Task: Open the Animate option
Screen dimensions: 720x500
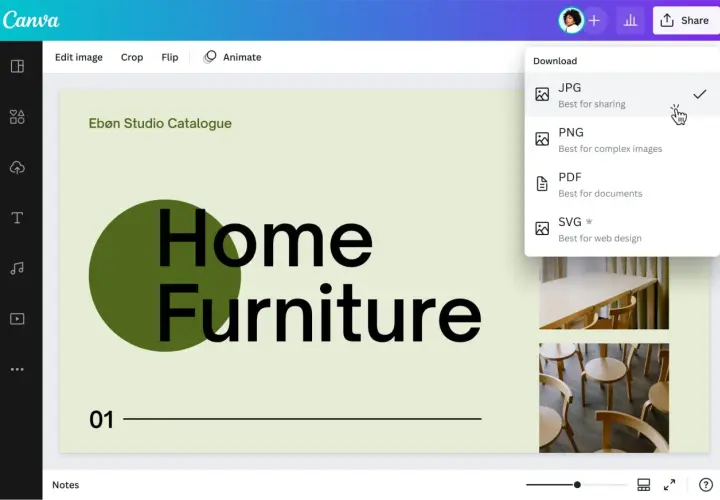Action: [232, 57]
